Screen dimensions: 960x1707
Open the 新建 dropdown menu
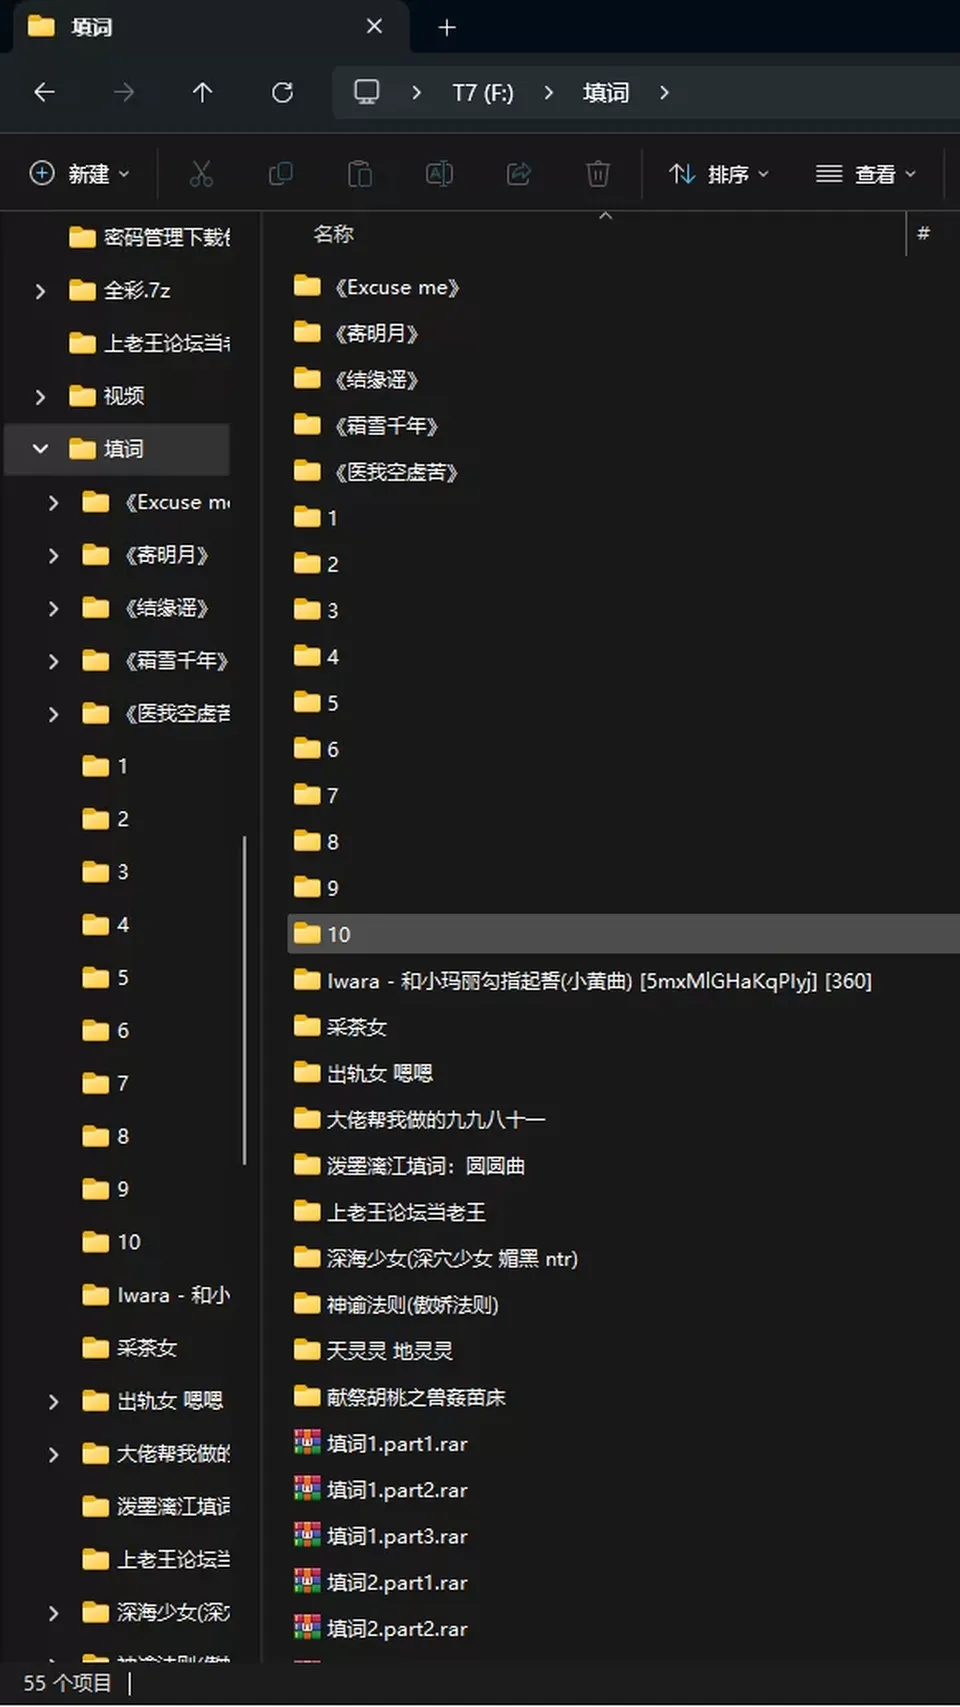(x=80, y=174)
